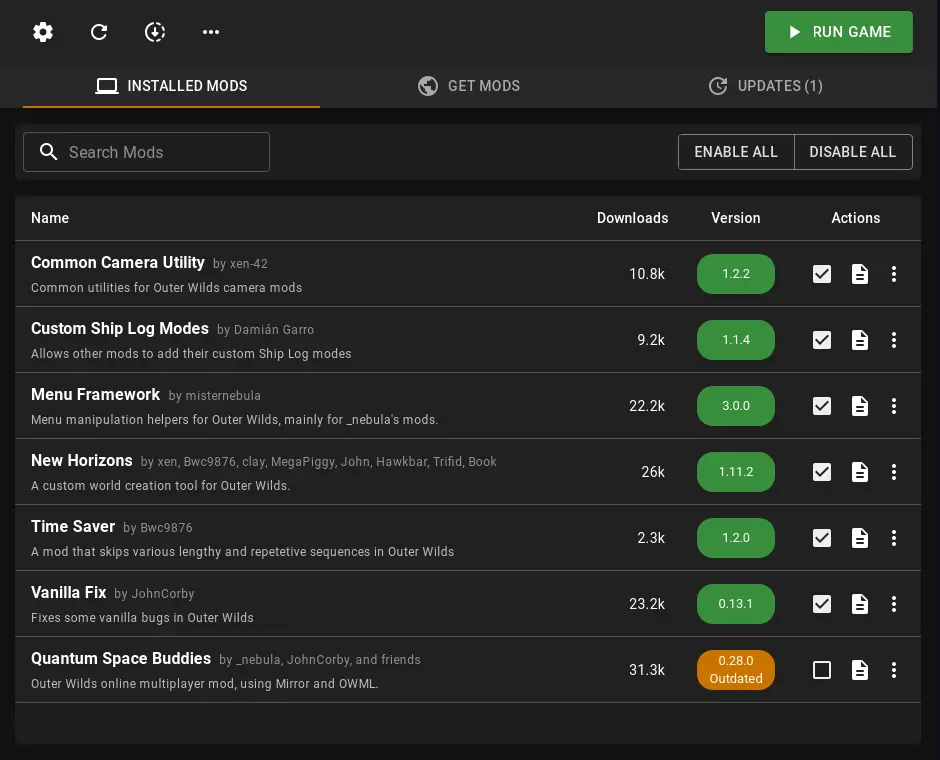The height and width of the screenshot is (760, 940).
Task: Open readme icon for New Horizons
Action: point(860,472)
